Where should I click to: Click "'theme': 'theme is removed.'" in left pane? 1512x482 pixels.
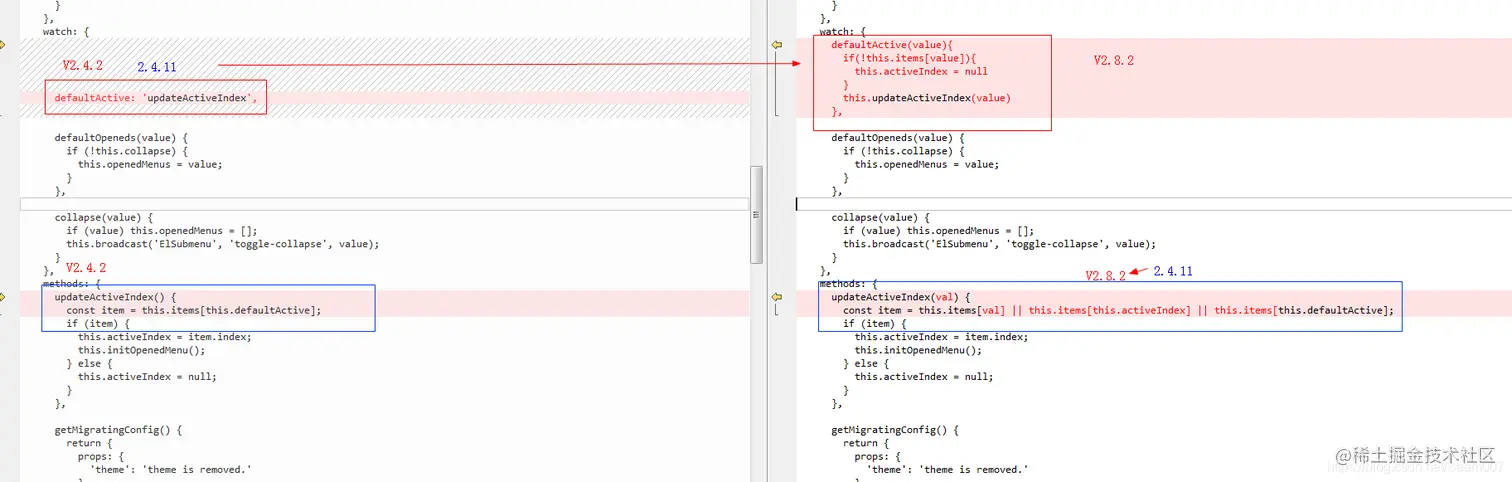171,469
